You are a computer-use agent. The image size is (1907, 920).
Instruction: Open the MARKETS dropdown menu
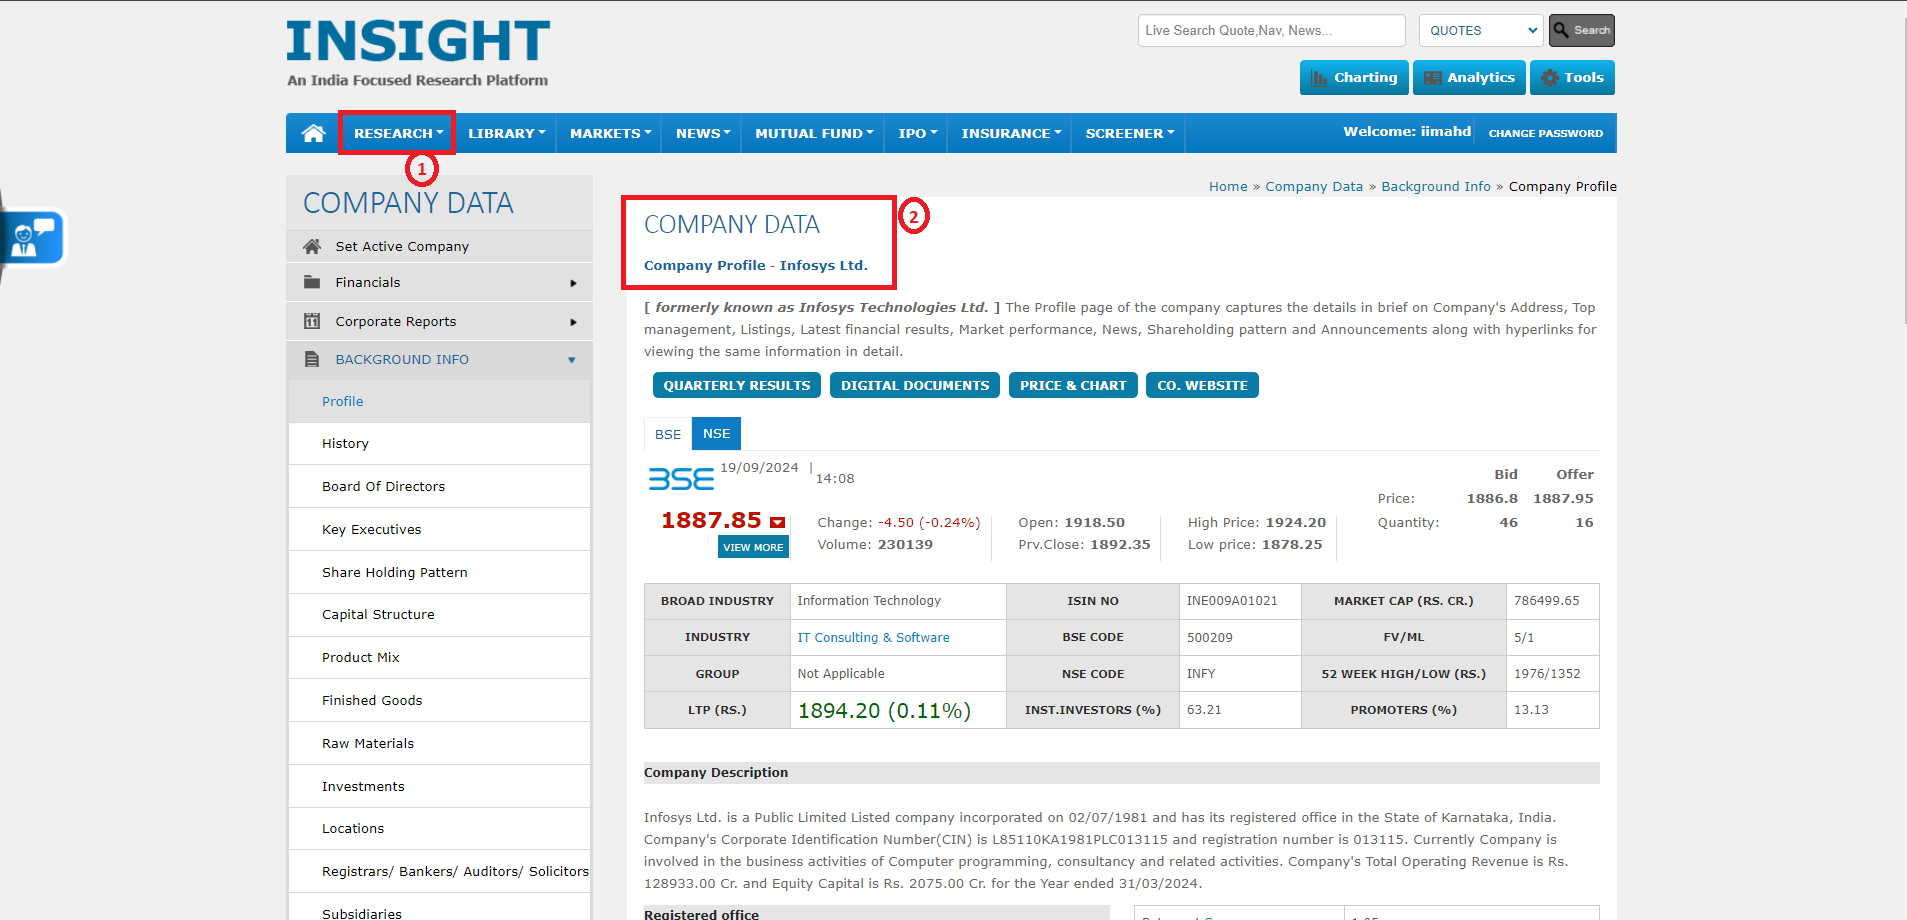[610, 133]
